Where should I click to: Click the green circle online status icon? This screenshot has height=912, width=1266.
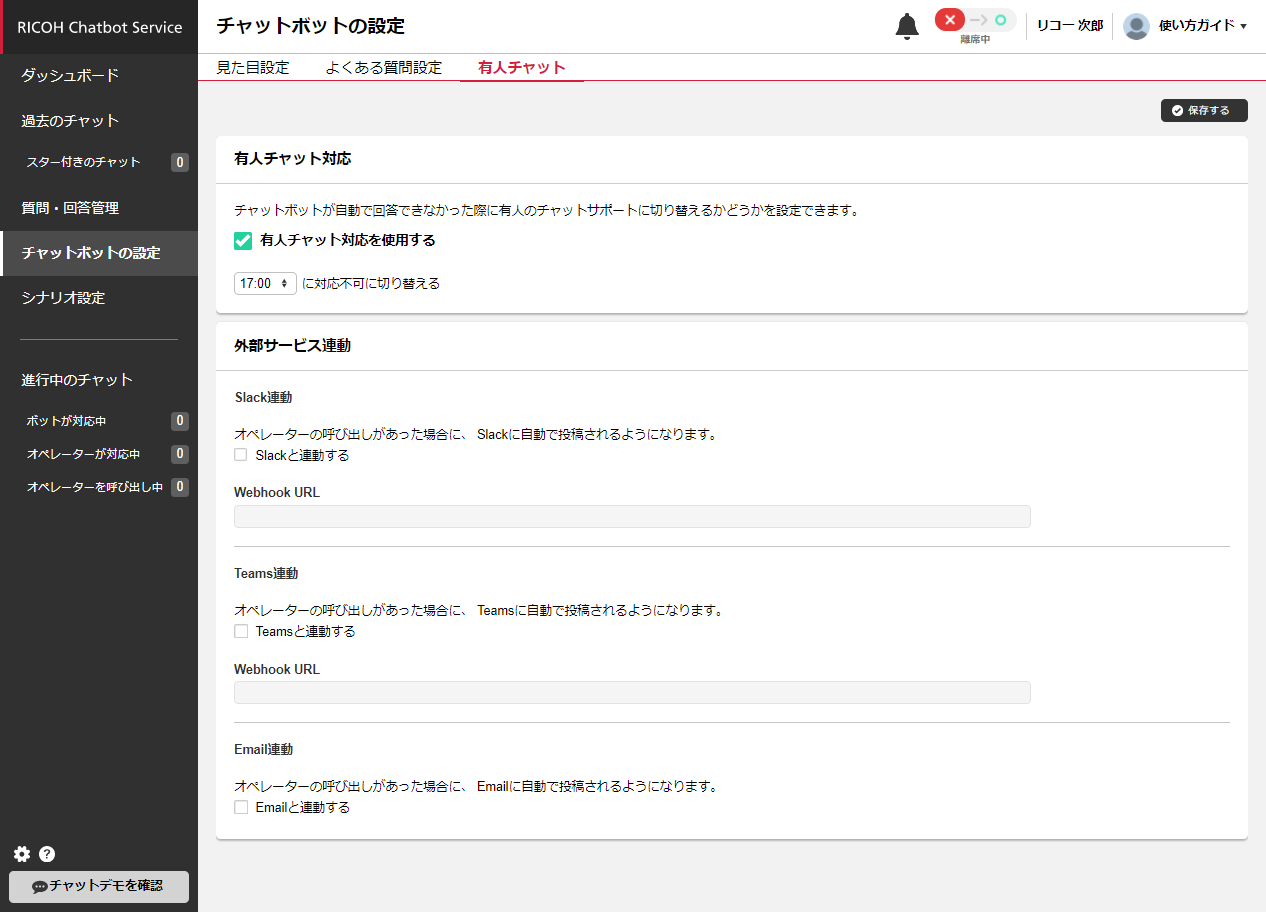1000,20
